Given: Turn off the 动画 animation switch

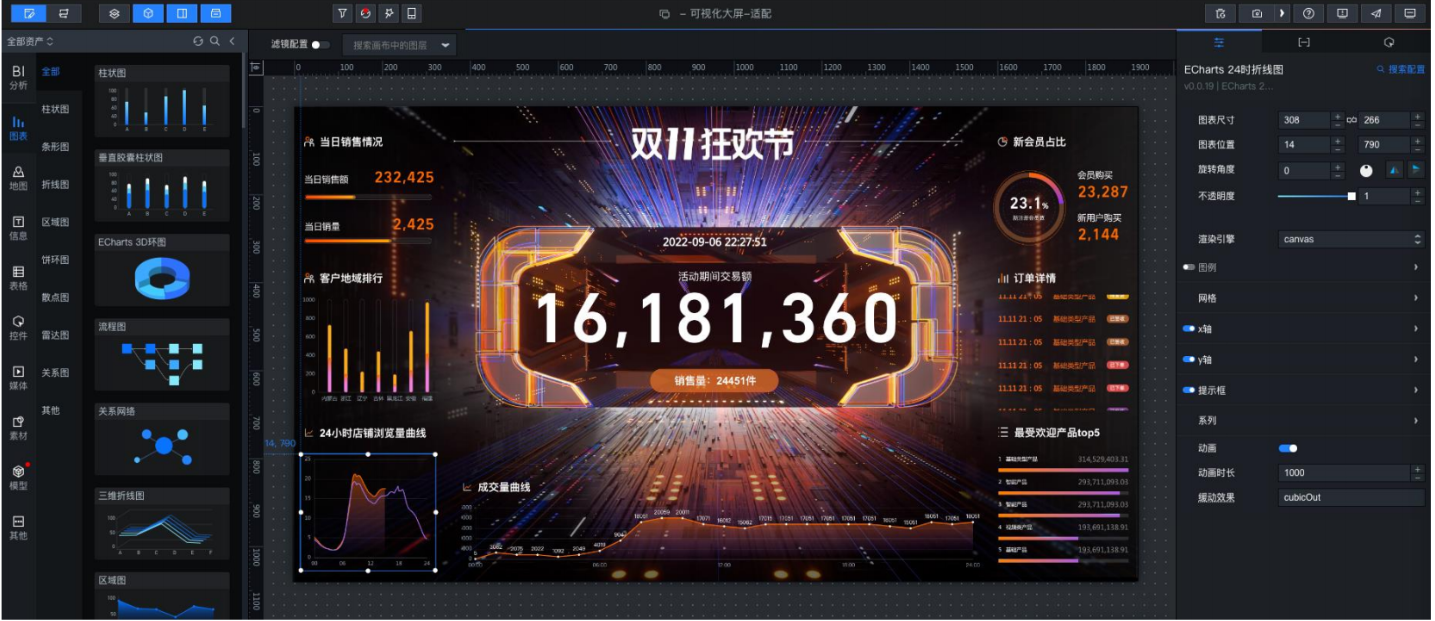Looking at the screenshot, I should point(1288,449).
